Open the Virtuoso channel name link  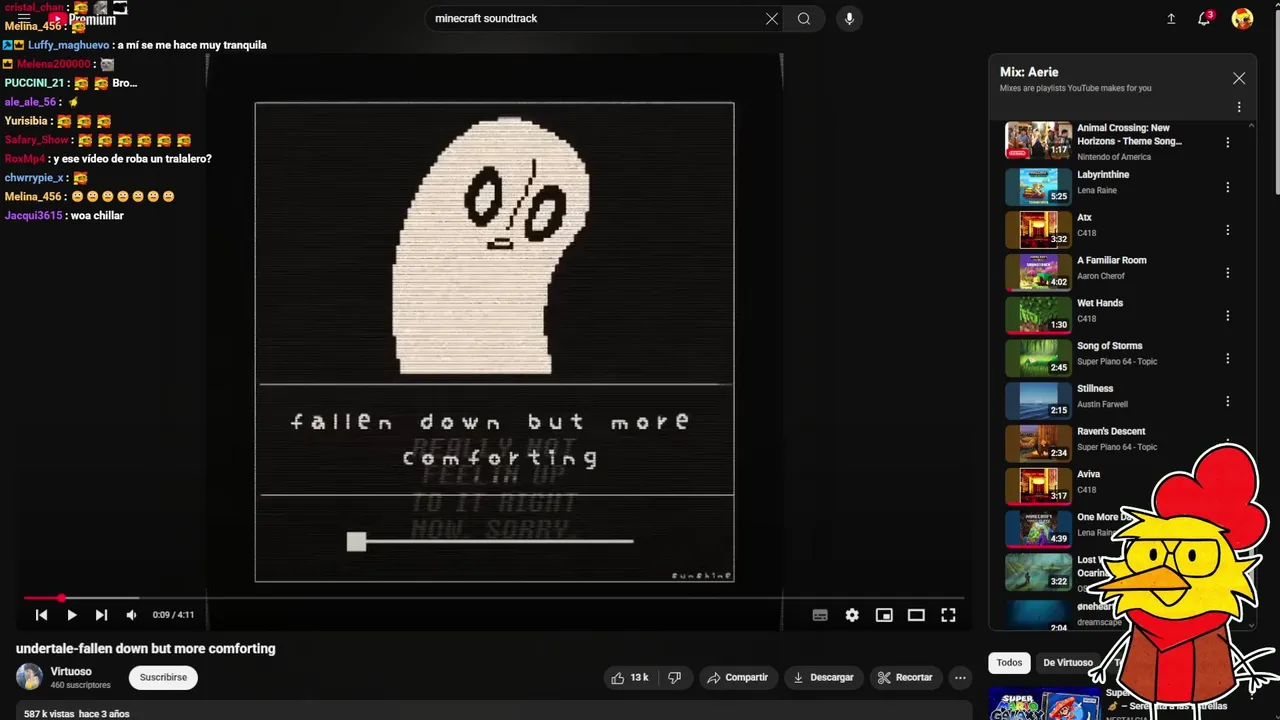(71, 671)
